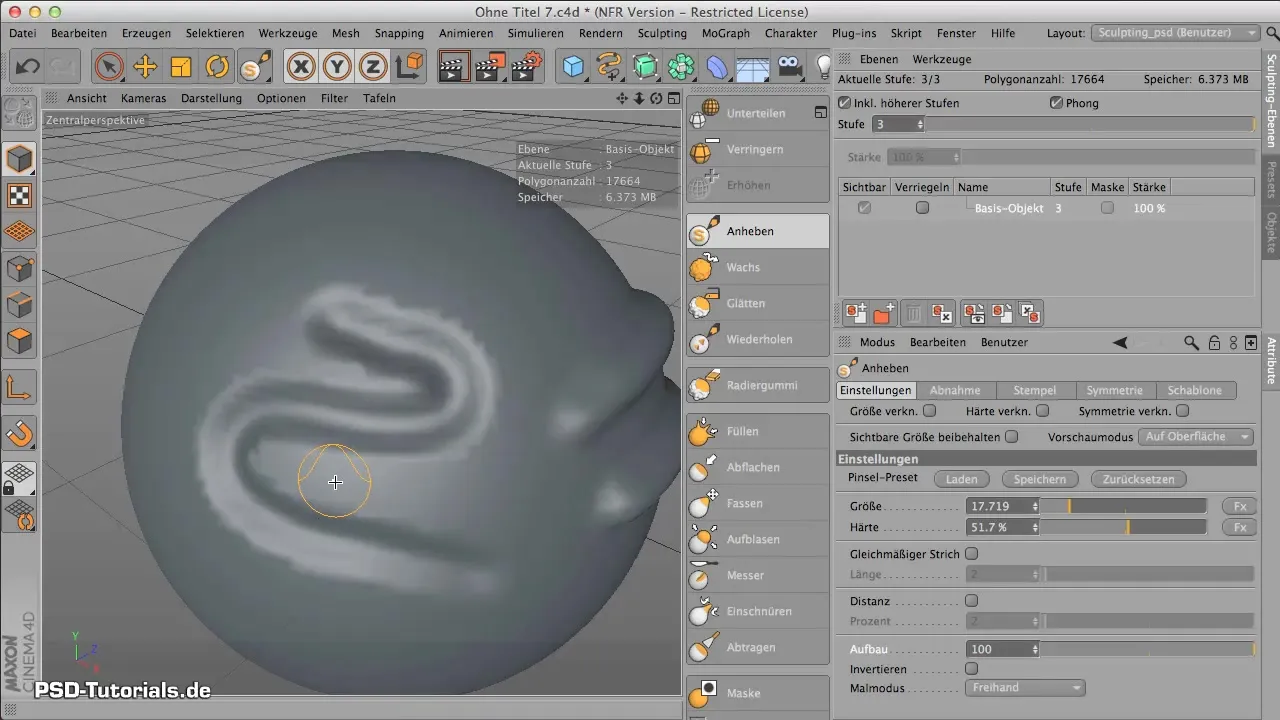
Task: Toggle Z axis lock
Action: point(373,67)
